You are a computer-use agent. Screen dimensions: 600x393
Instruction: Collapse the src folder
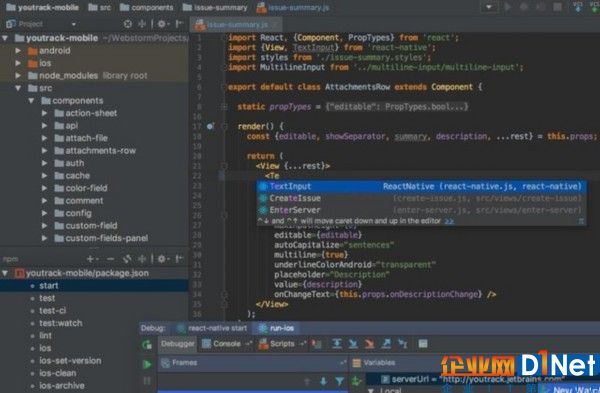18,88
